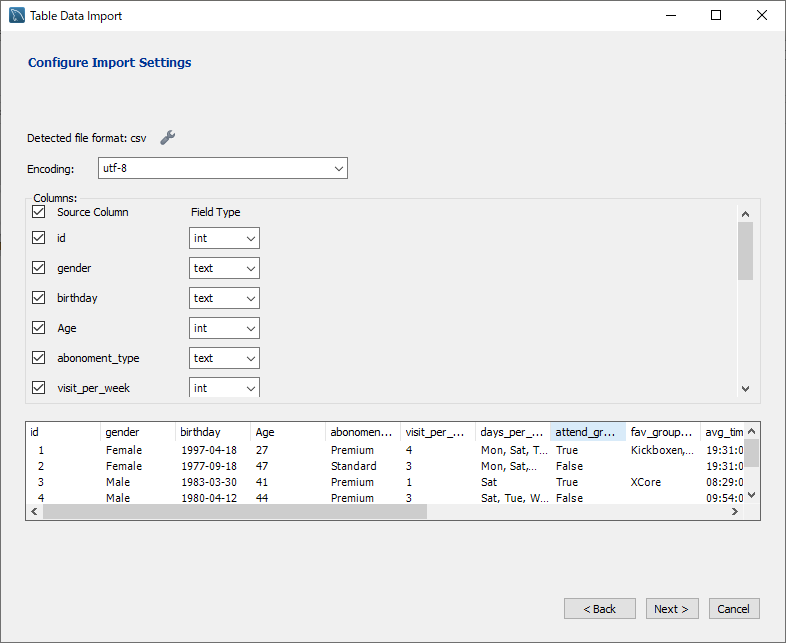Disable the birthday column import checkbox
This screenshot has width=787, height=643.
tap(39, 298)
